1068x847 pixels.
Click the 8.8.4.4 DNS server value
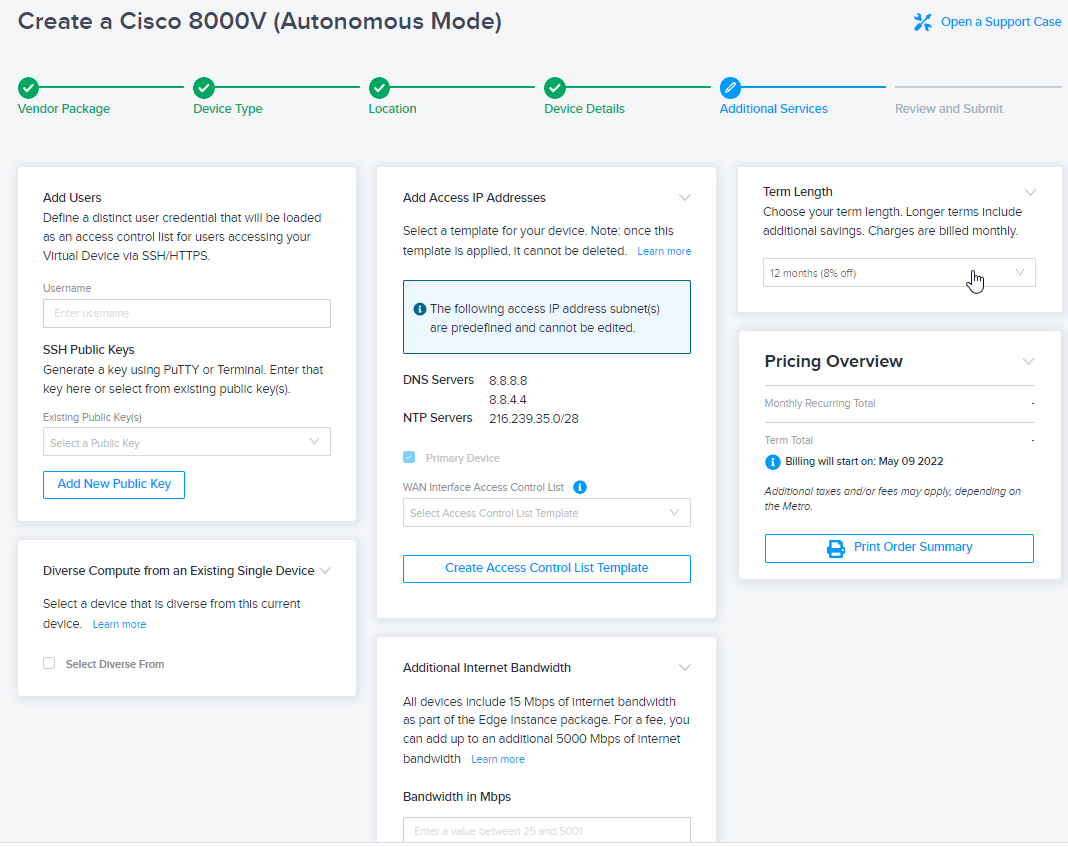[507, 400]
